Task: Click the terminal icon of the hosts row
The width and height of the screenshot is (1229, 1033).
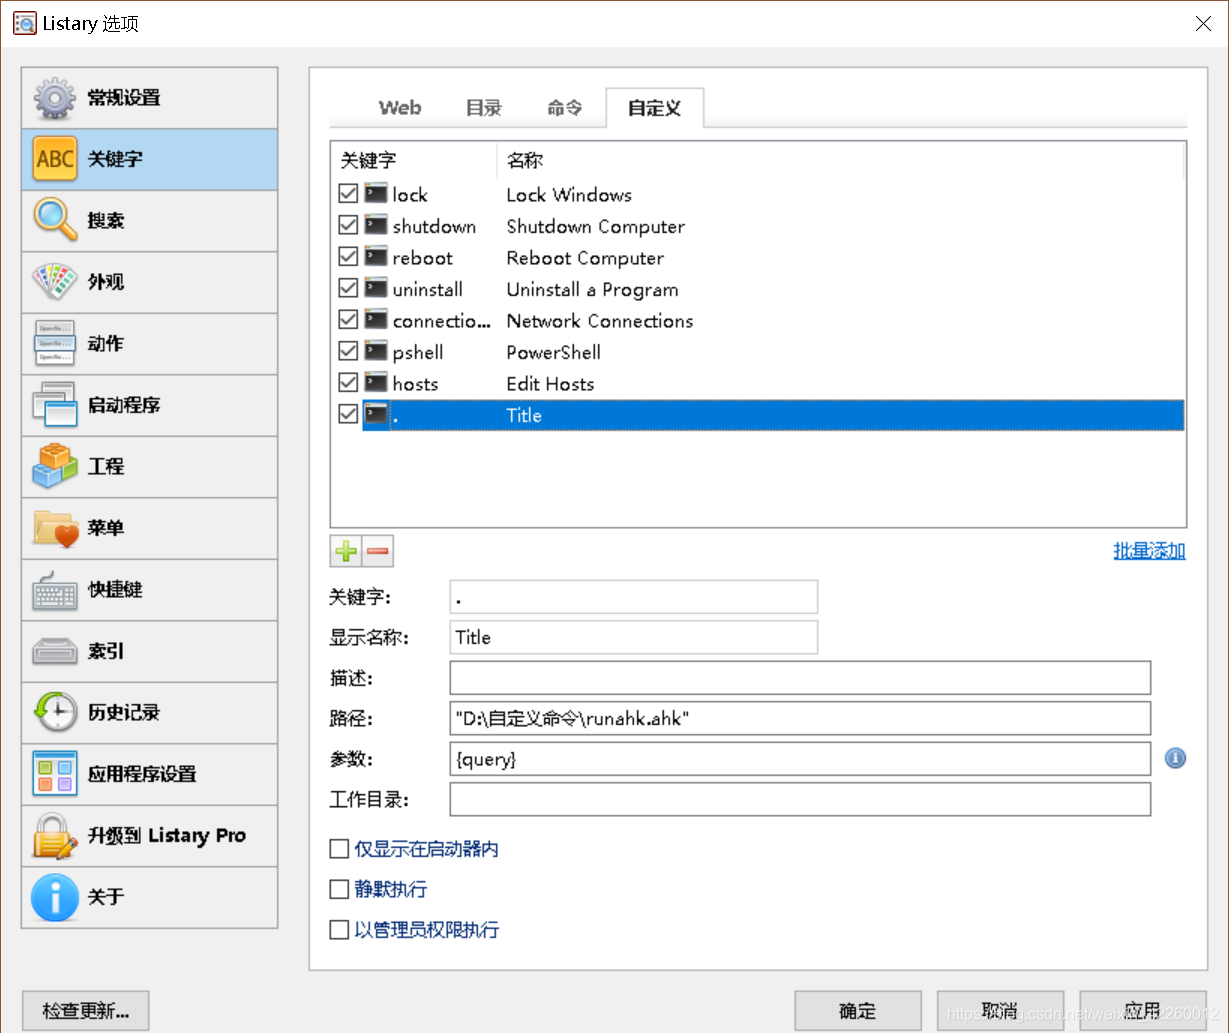Action: pyautogui.click(x=375, y=383)
